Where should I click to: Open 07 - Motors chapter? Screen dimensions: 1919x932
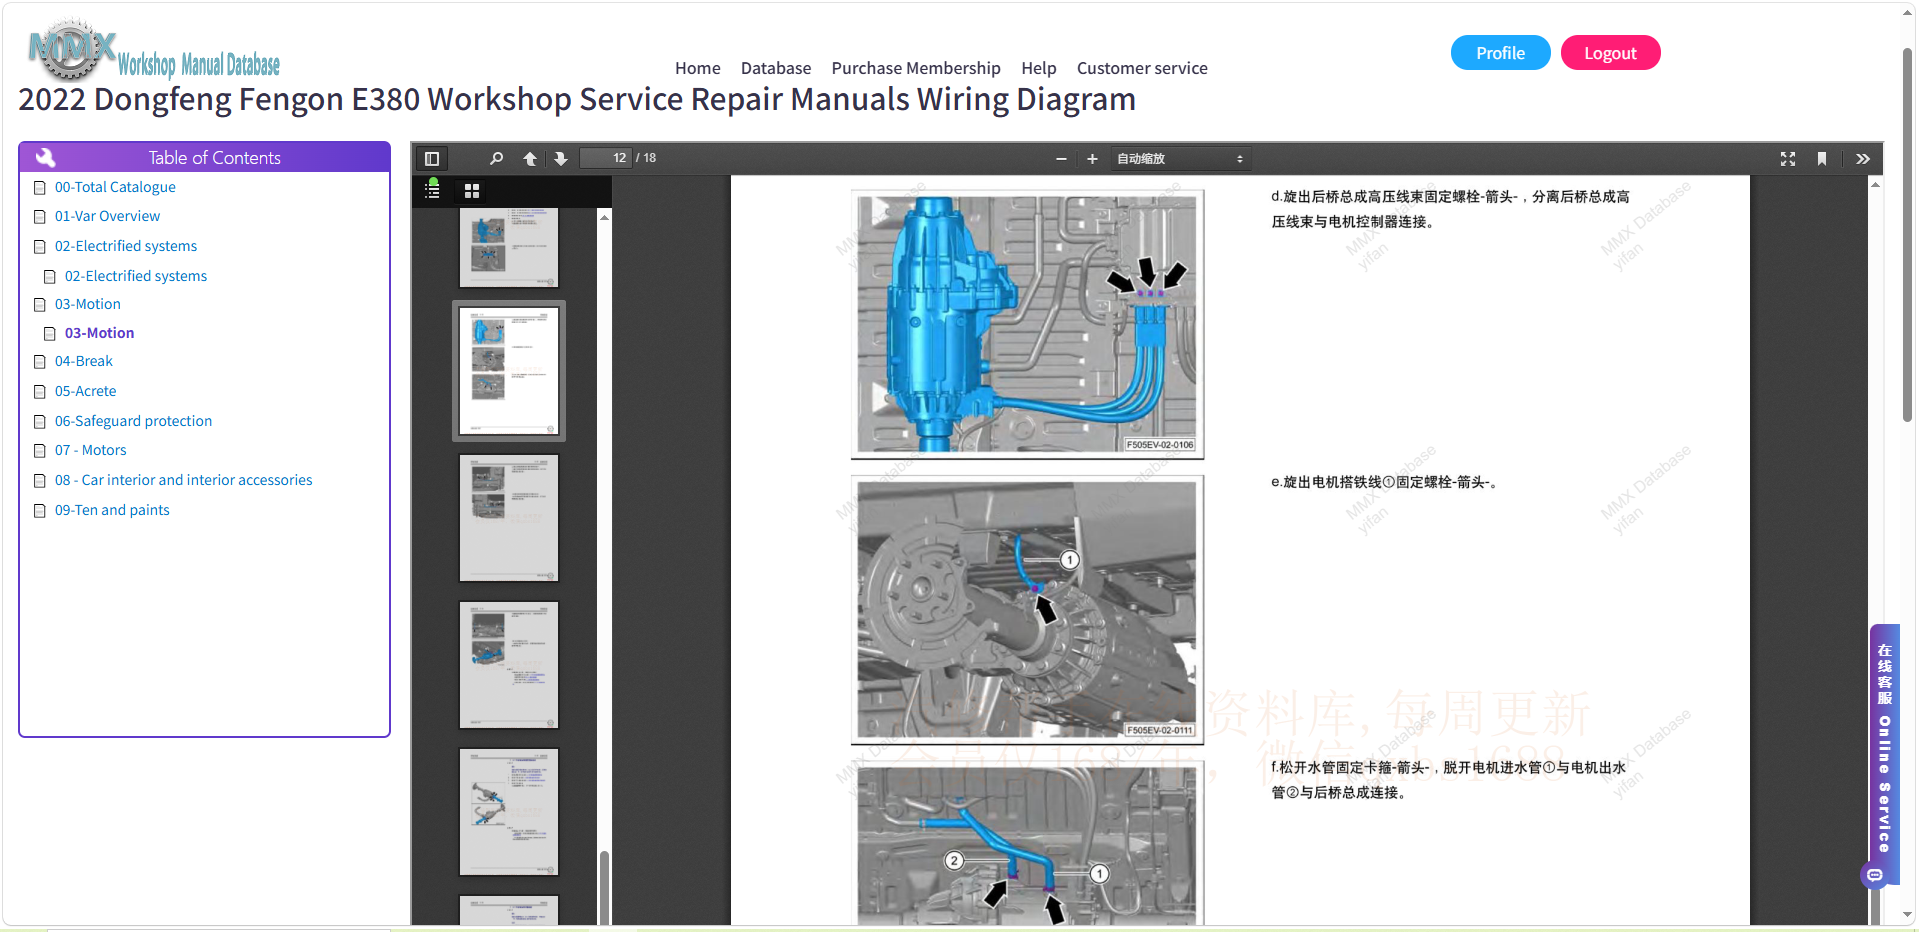91,450
